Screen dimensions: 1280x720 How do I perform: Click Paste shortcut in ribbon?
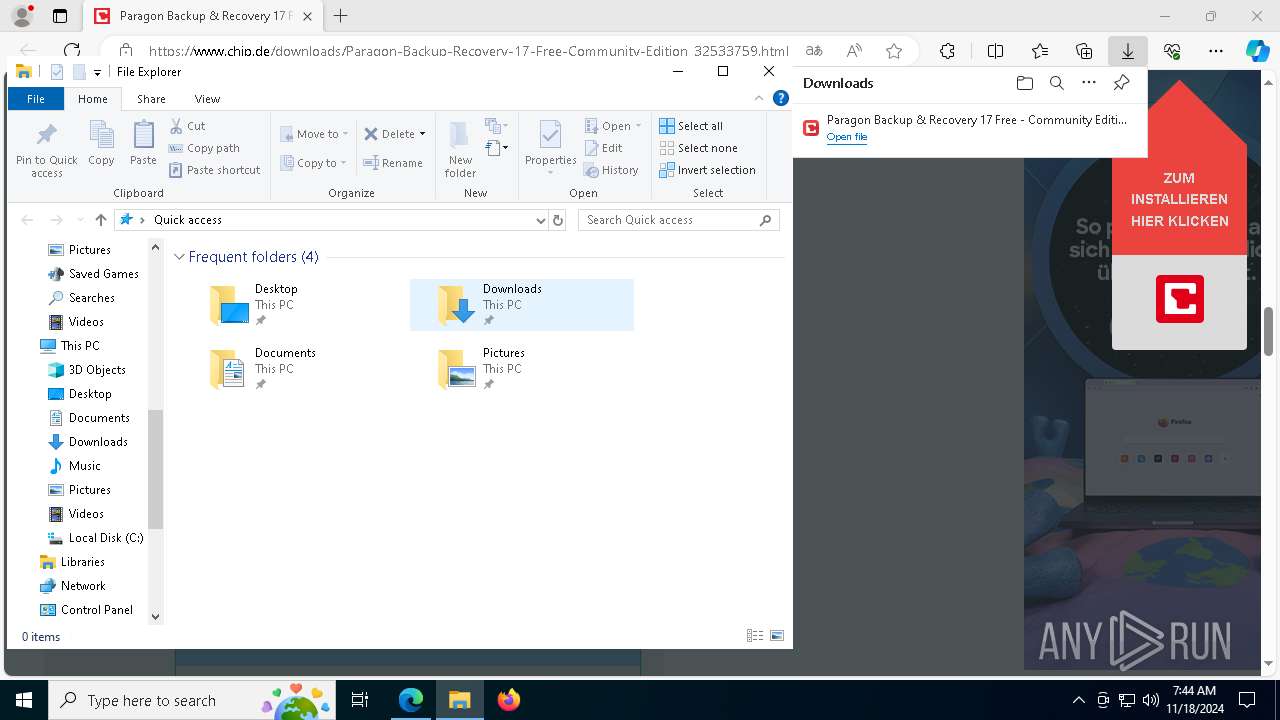(x=214, y=170)
